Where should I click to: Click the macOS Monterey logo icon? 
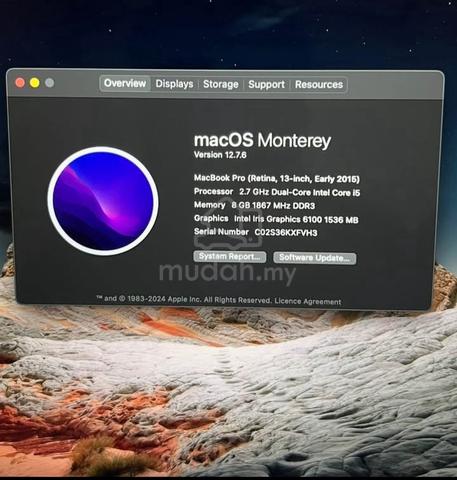tap(103, 201)
